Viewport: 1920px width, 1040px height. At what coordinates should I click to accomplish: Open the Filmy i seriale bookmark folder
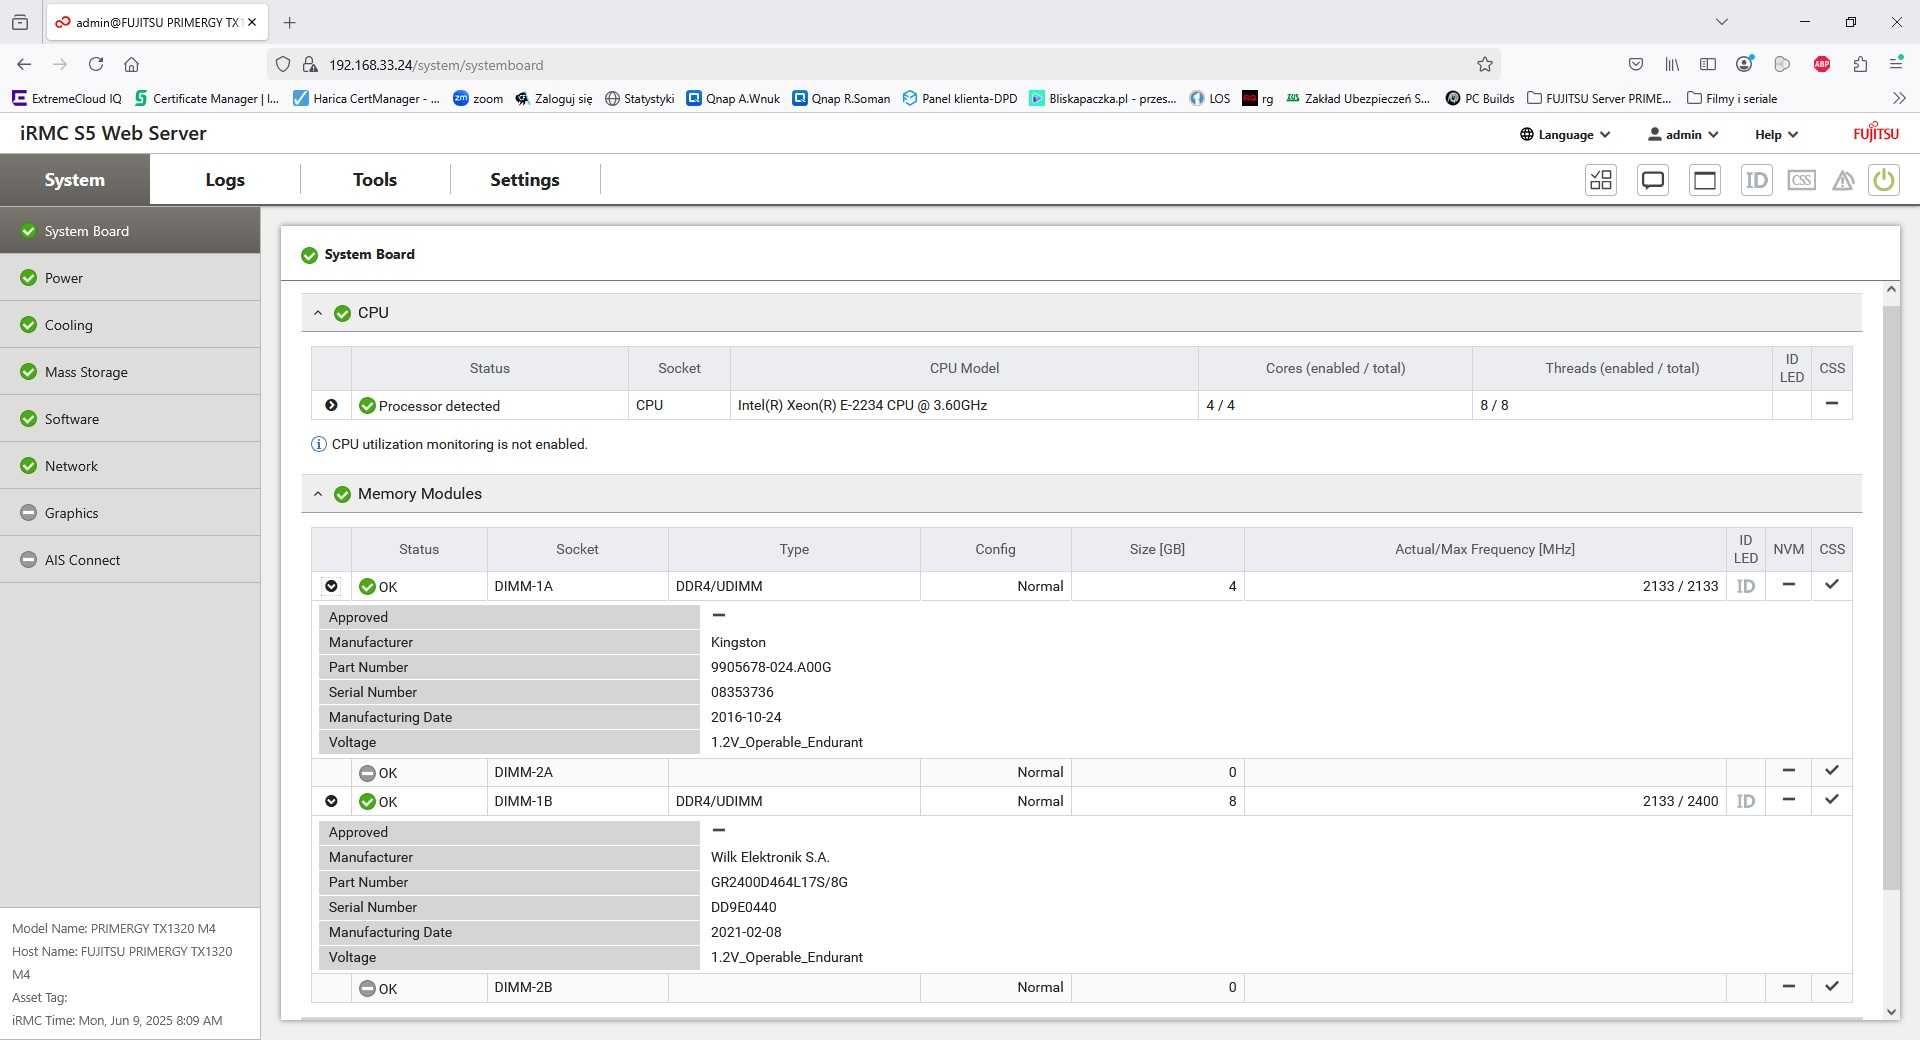(x=1732, y=98)
